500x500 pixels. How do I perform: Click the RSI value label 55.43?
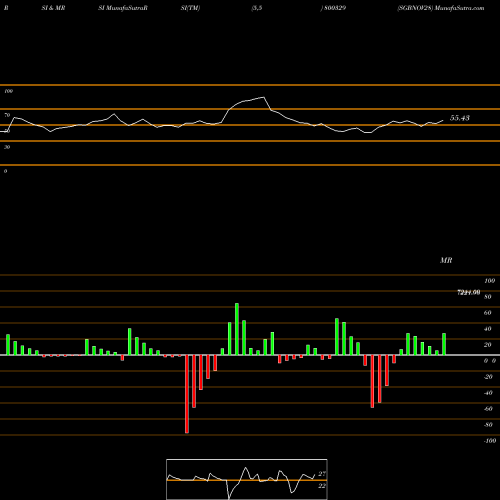coord(460,118)
